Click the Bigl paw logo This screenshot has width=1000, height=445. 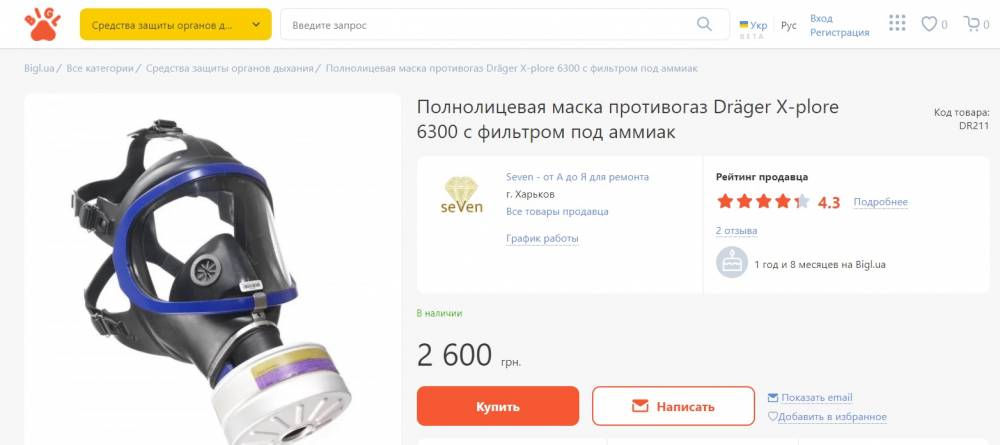coord(43,25)
